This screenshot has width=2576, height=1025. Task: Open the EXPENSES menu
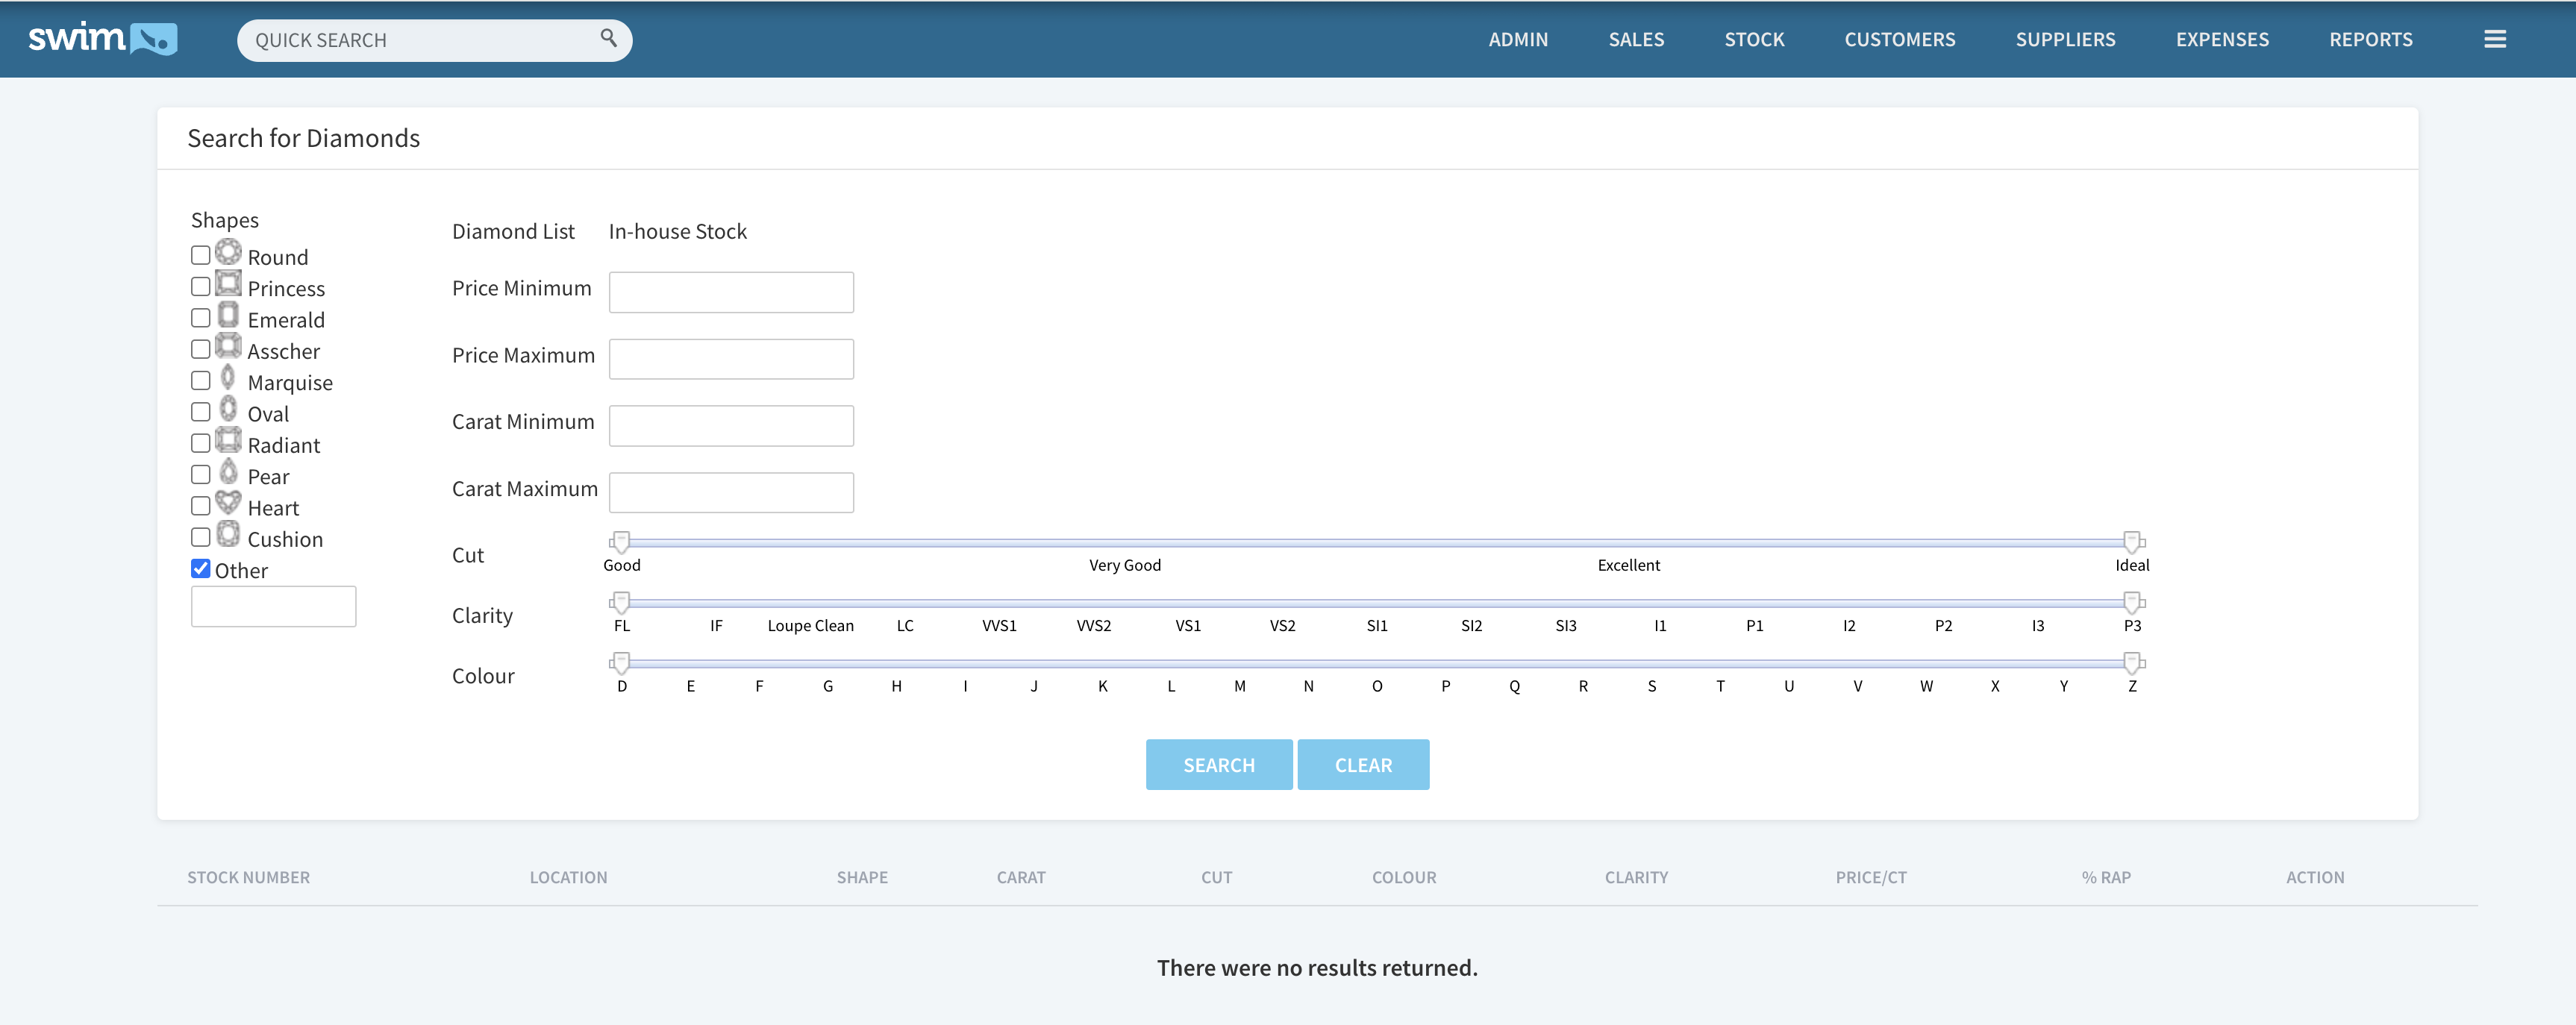click(2222, 40)
